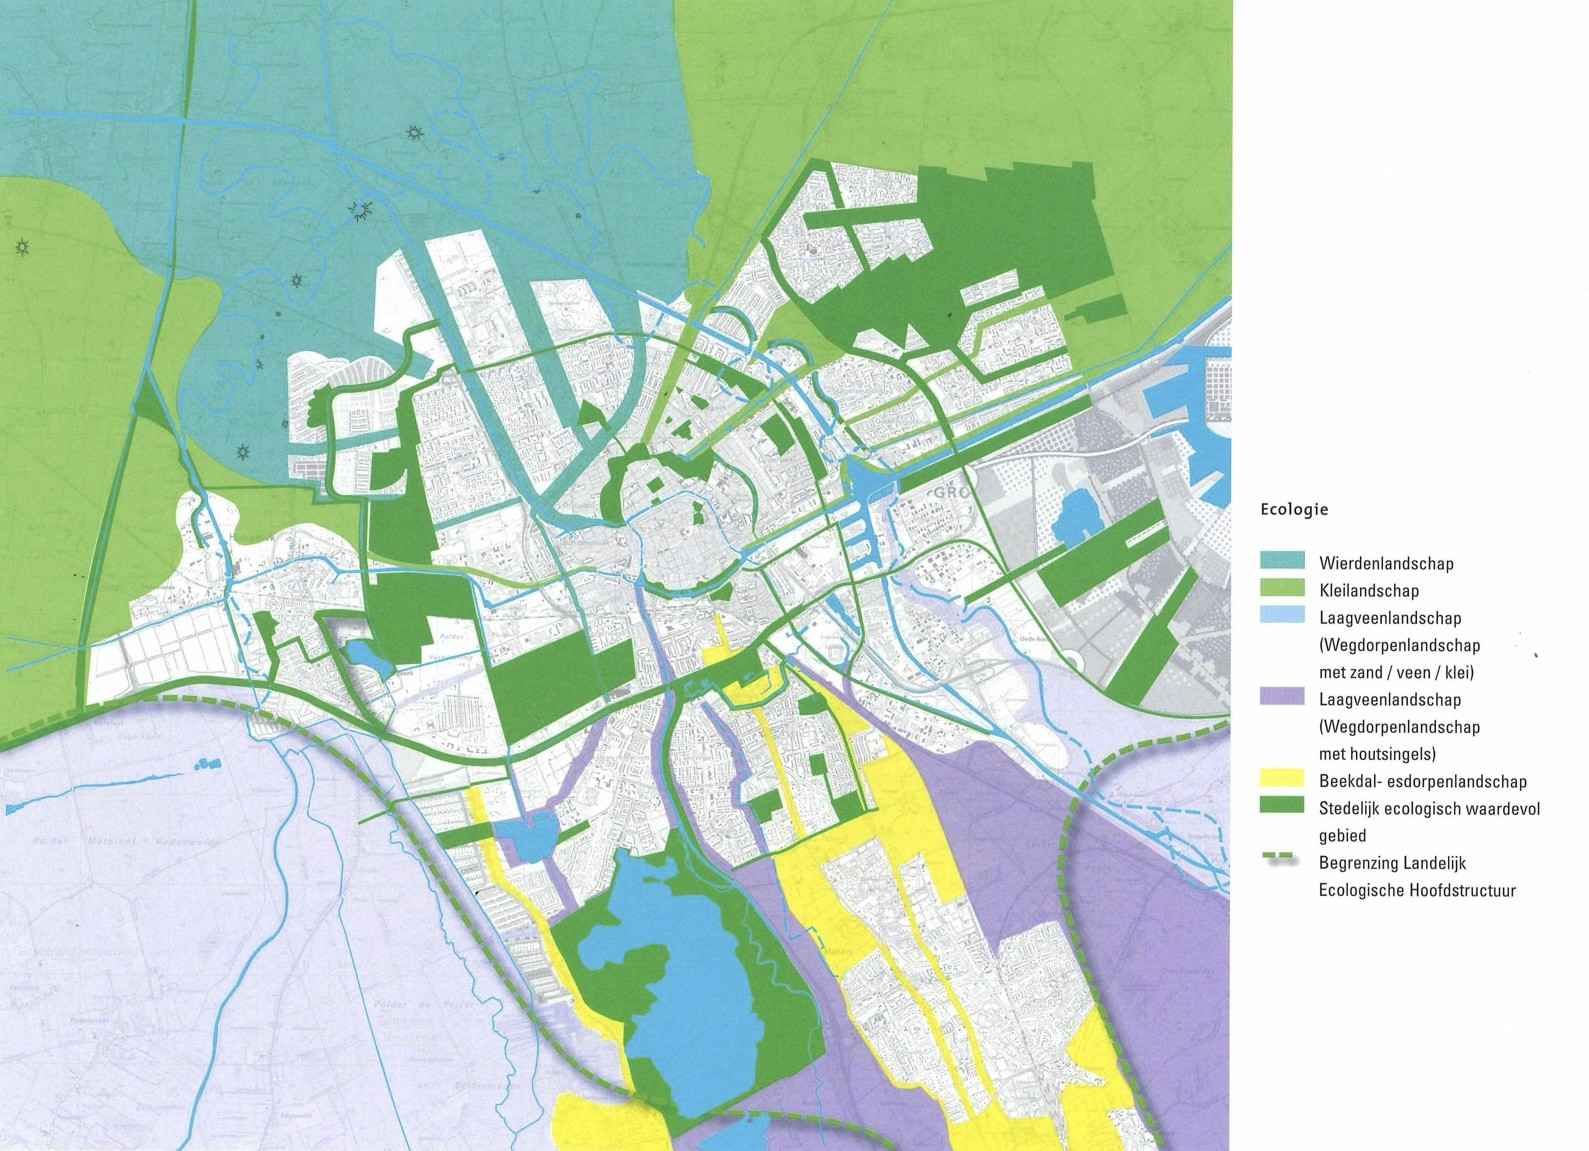This screenshot has height=1151, width=1589.
Task: Select the Wierdenlandschap legend label
Action: click(x=1385, y=563)
